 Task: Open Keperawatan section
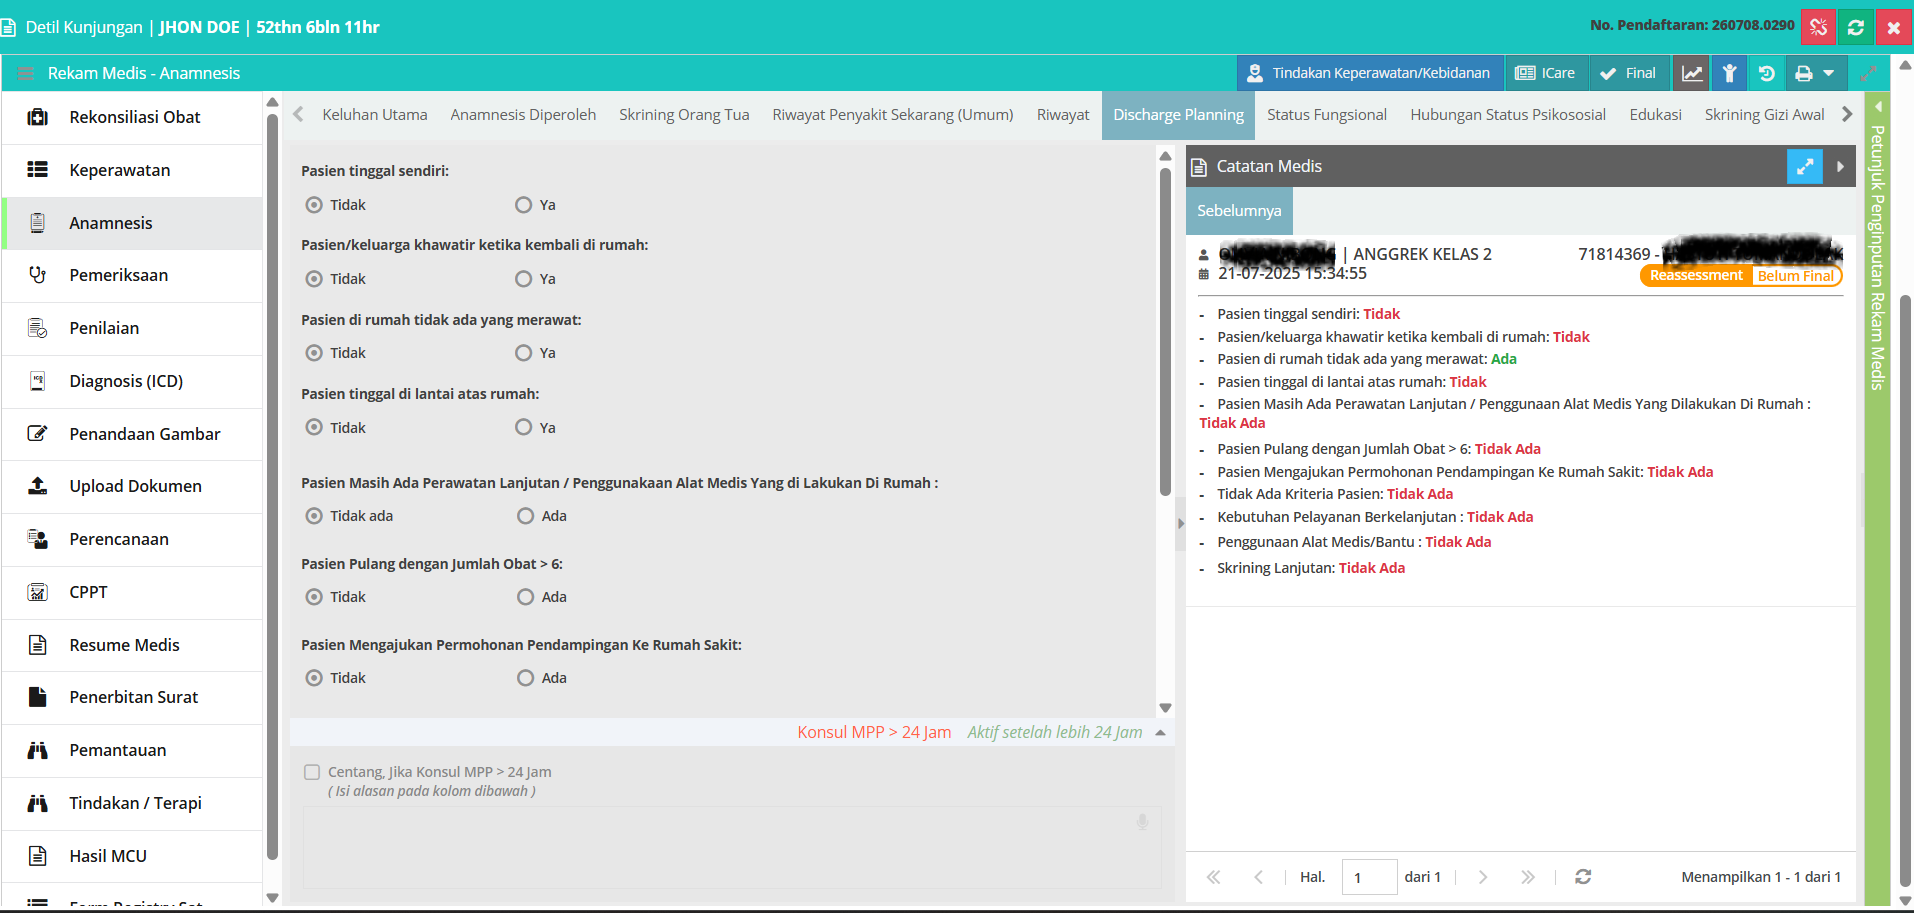(132, 170)
